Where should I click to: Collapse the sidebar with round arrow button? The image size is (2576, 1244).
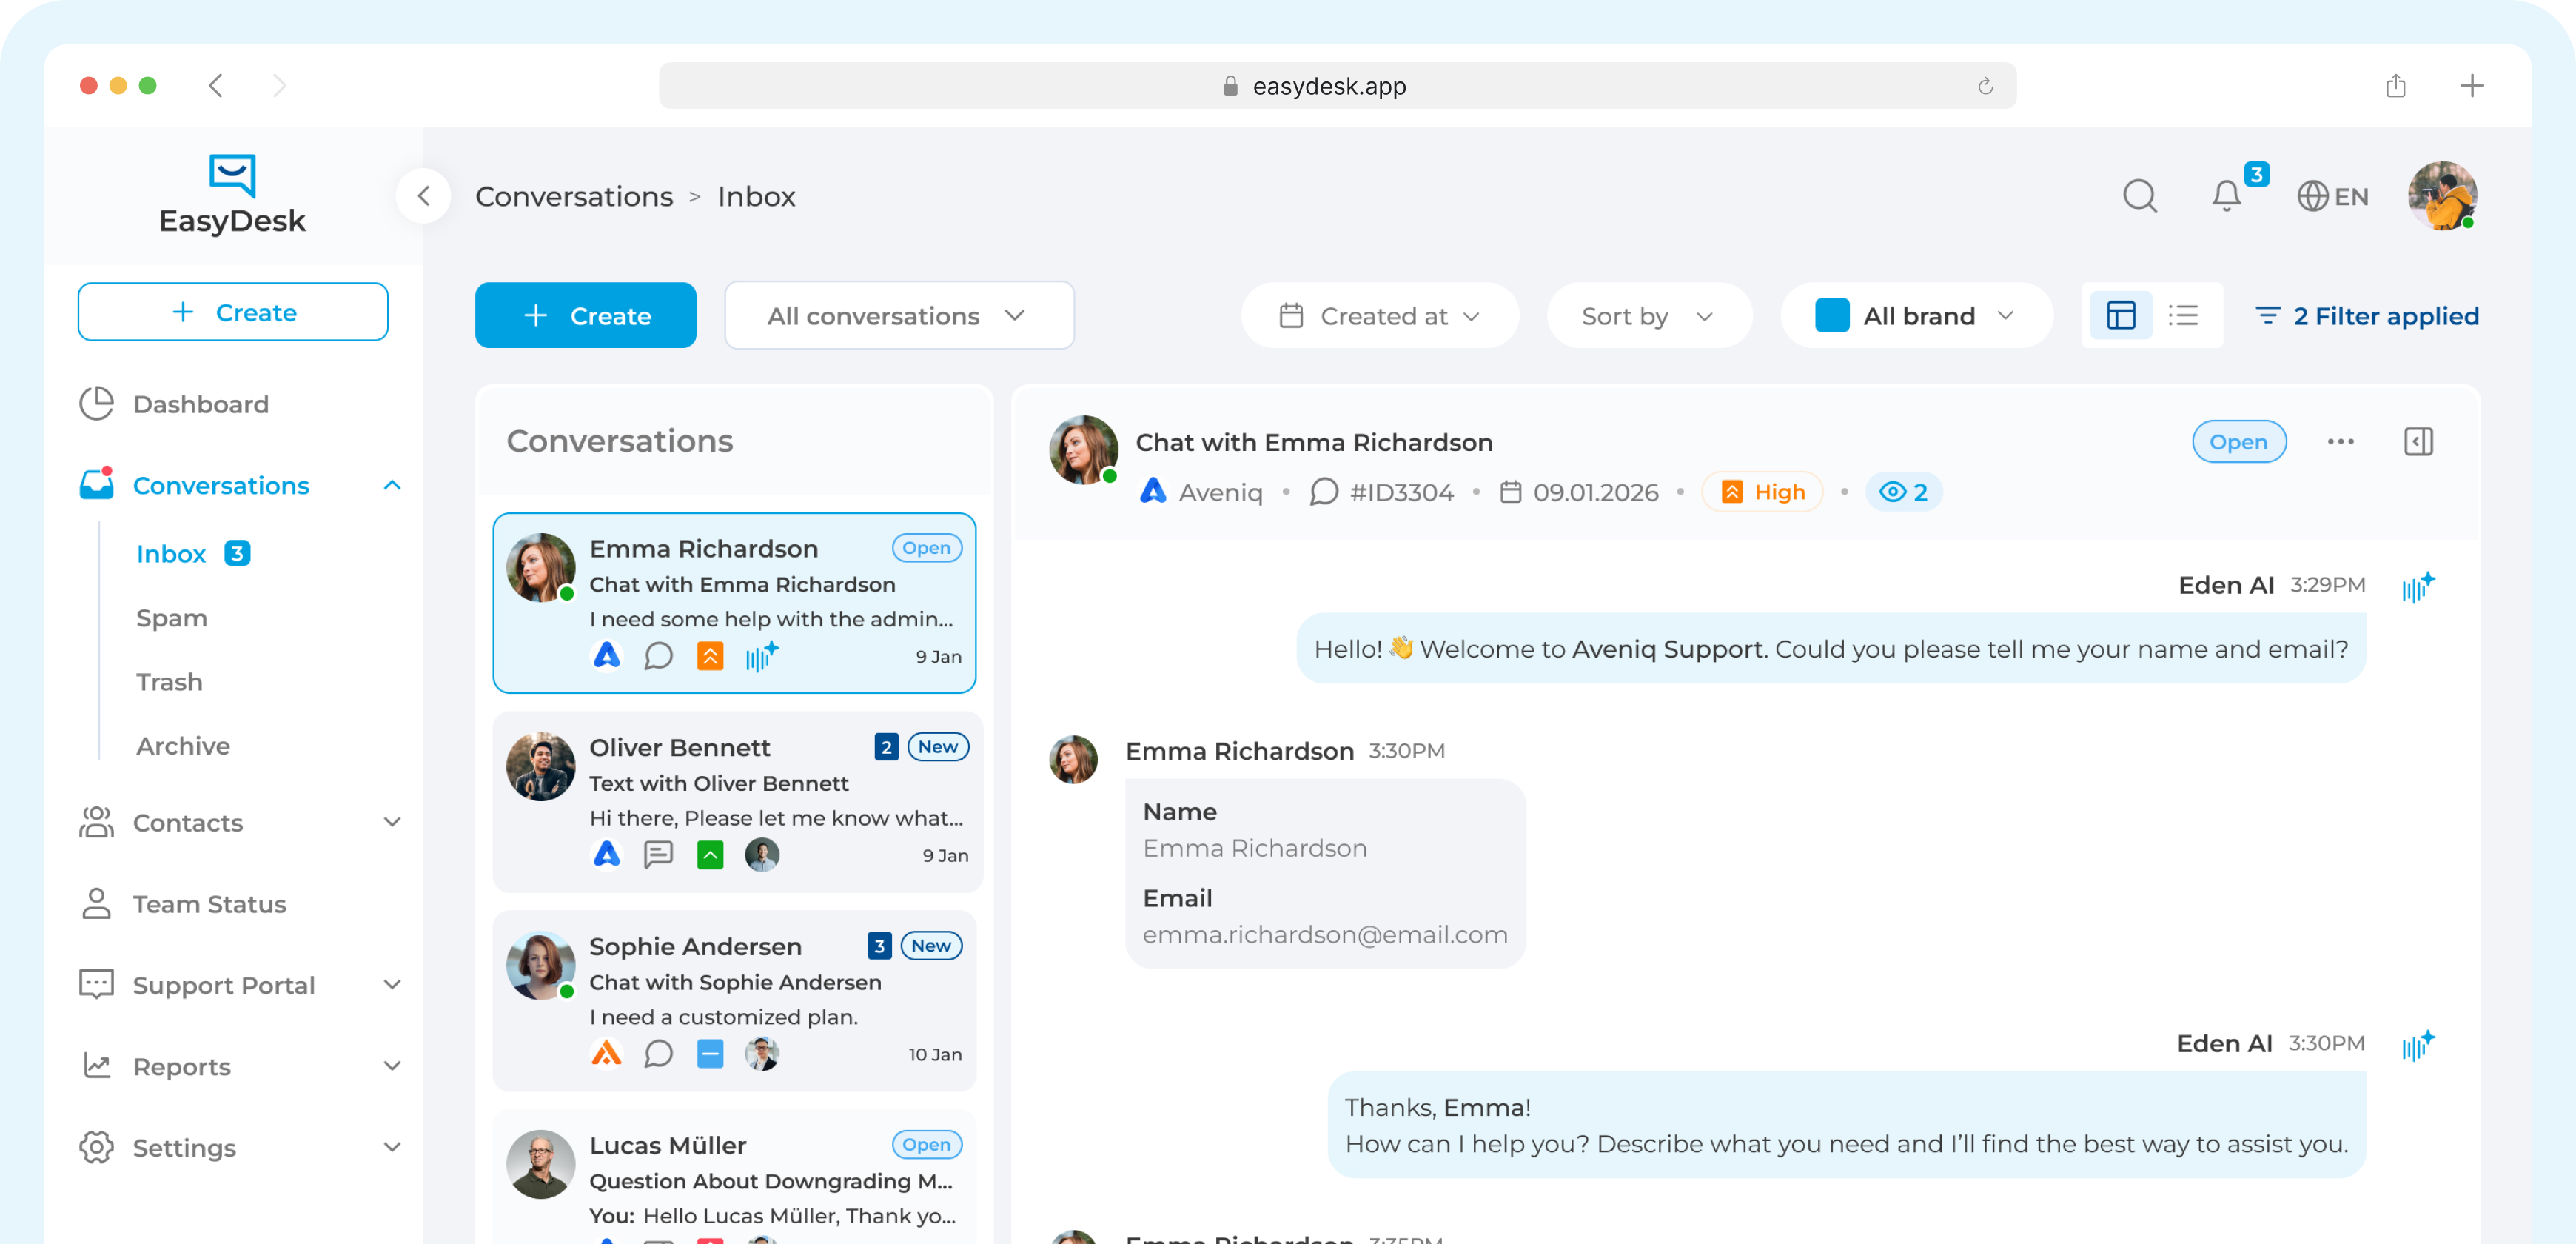(x=424, y=196)
